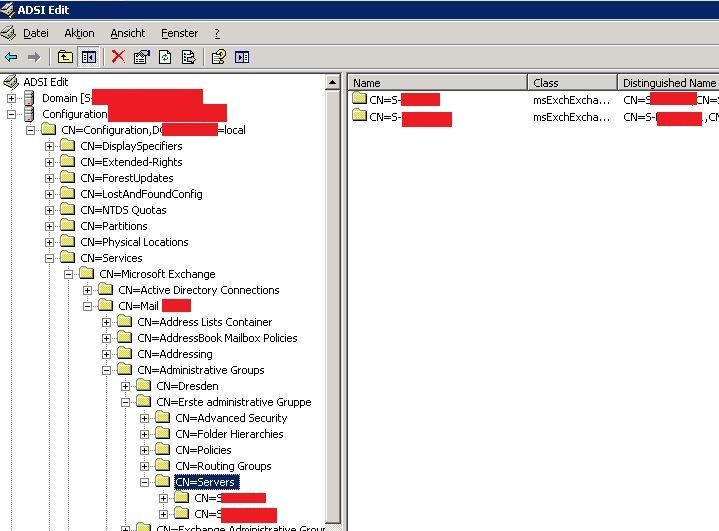
Task: Select the CN=Servers tree node
Action: point(205,482)
